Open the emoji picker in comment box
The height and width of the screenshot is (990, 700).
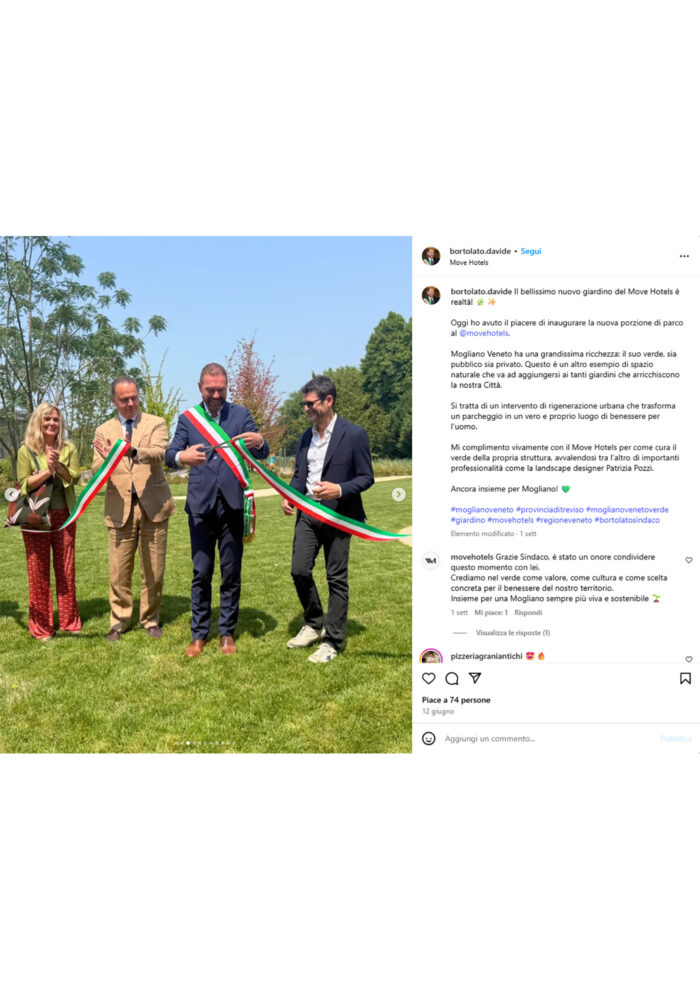coord(429,738)
